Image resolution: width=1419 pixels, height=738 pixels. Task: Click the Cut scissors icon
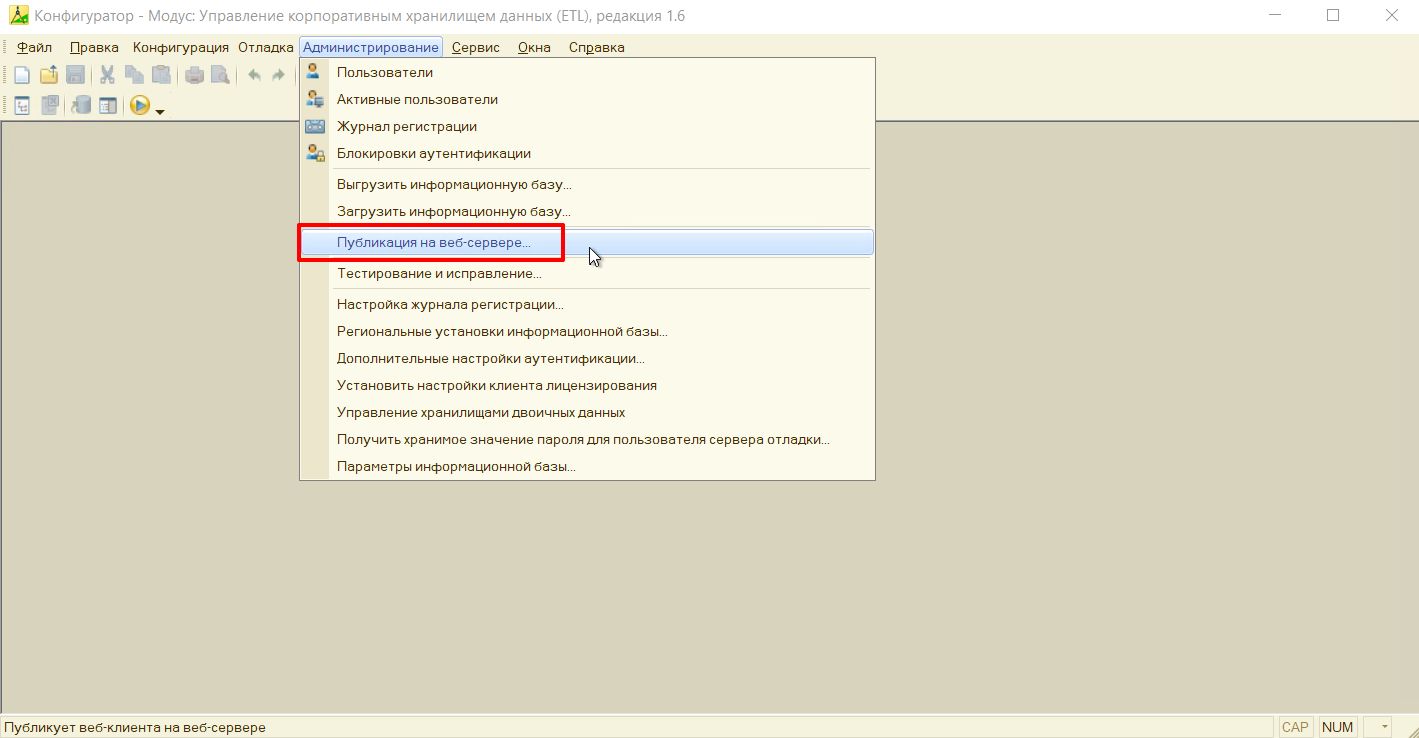pos(107,75)
